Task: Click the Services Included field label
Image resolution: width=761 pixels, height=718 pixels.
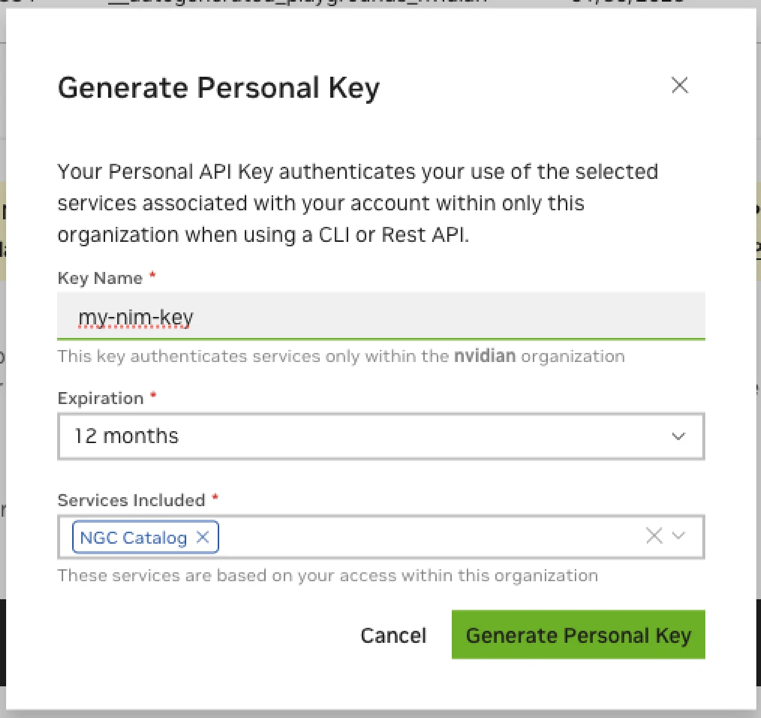Action: [x=131, y=500]
